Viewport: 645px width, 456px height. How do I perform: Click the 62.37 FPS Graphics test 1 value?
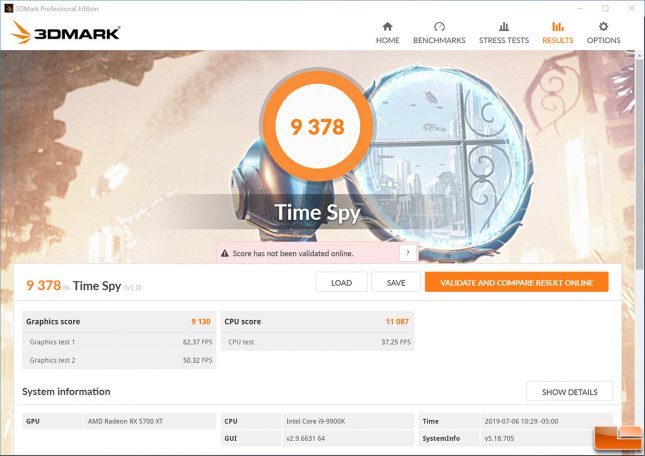pyautogui.click(x=197, y=342)
